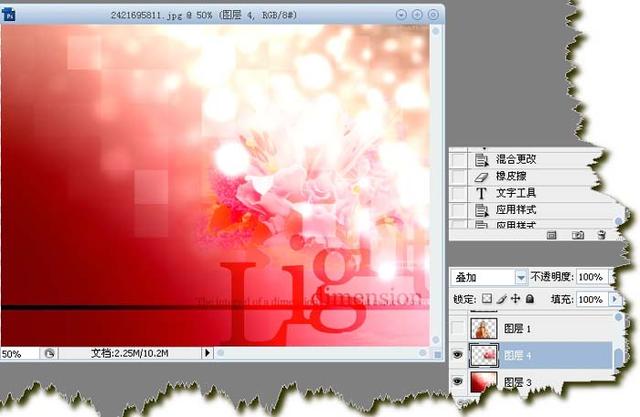Click the document's vertical scrollbar

click(436, 185)
